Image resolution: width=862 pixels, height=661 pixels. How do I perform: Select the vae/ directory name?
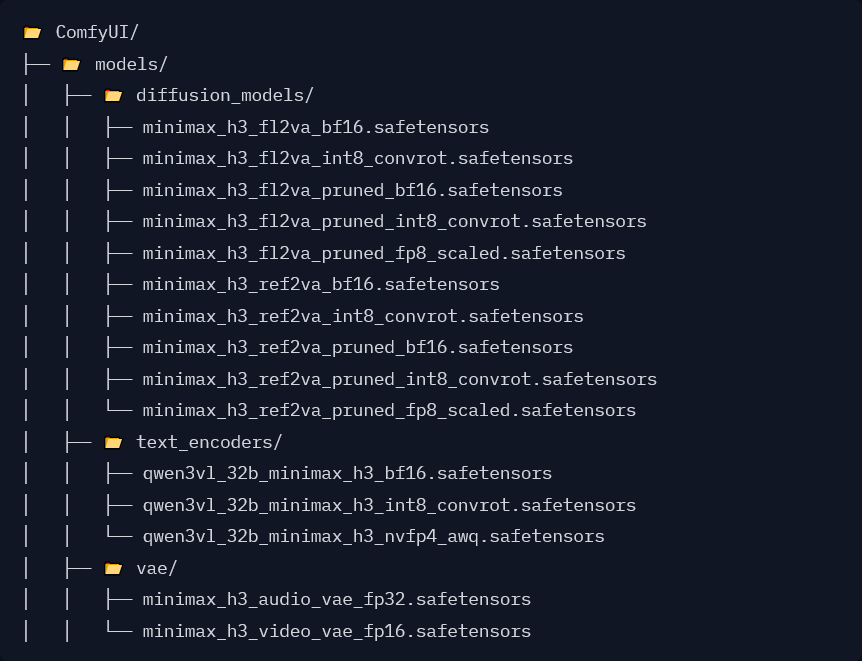[x=157, y=568]
